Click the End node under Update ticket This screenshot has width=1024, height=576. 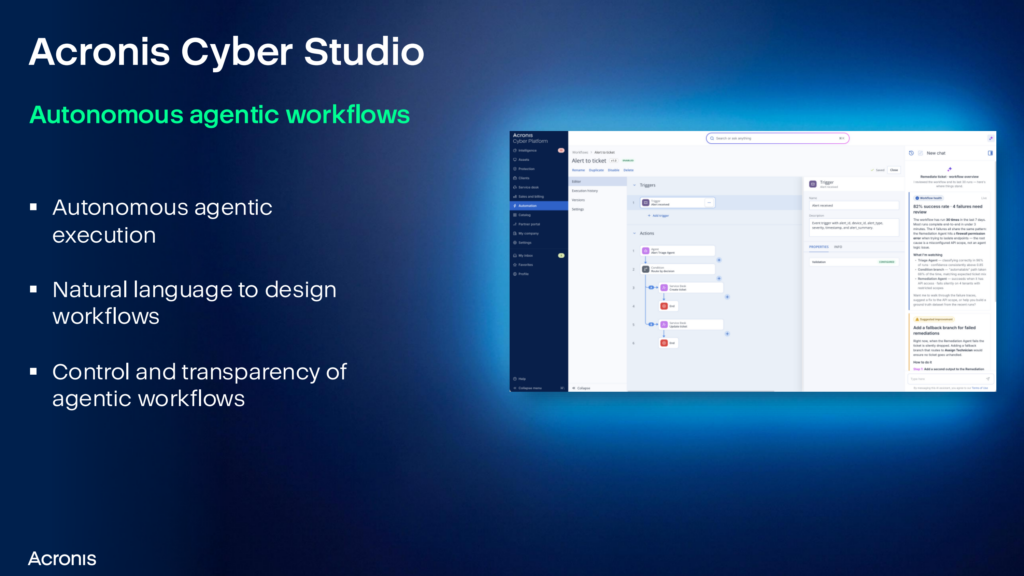[668, 343]
